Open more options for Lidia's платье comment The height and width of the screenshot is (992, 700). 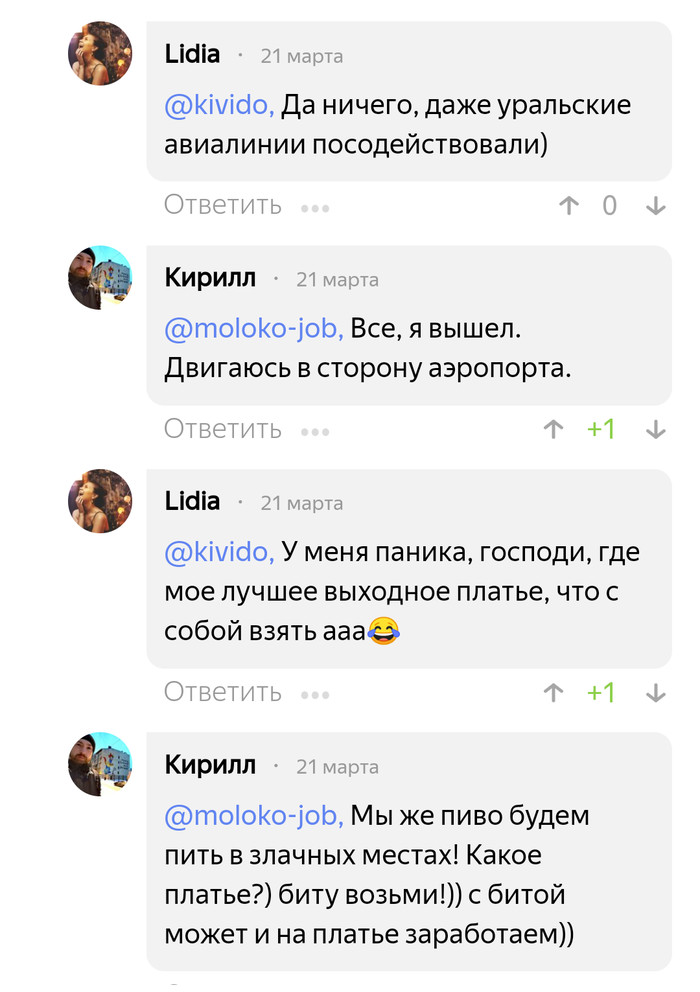(315, 695)
